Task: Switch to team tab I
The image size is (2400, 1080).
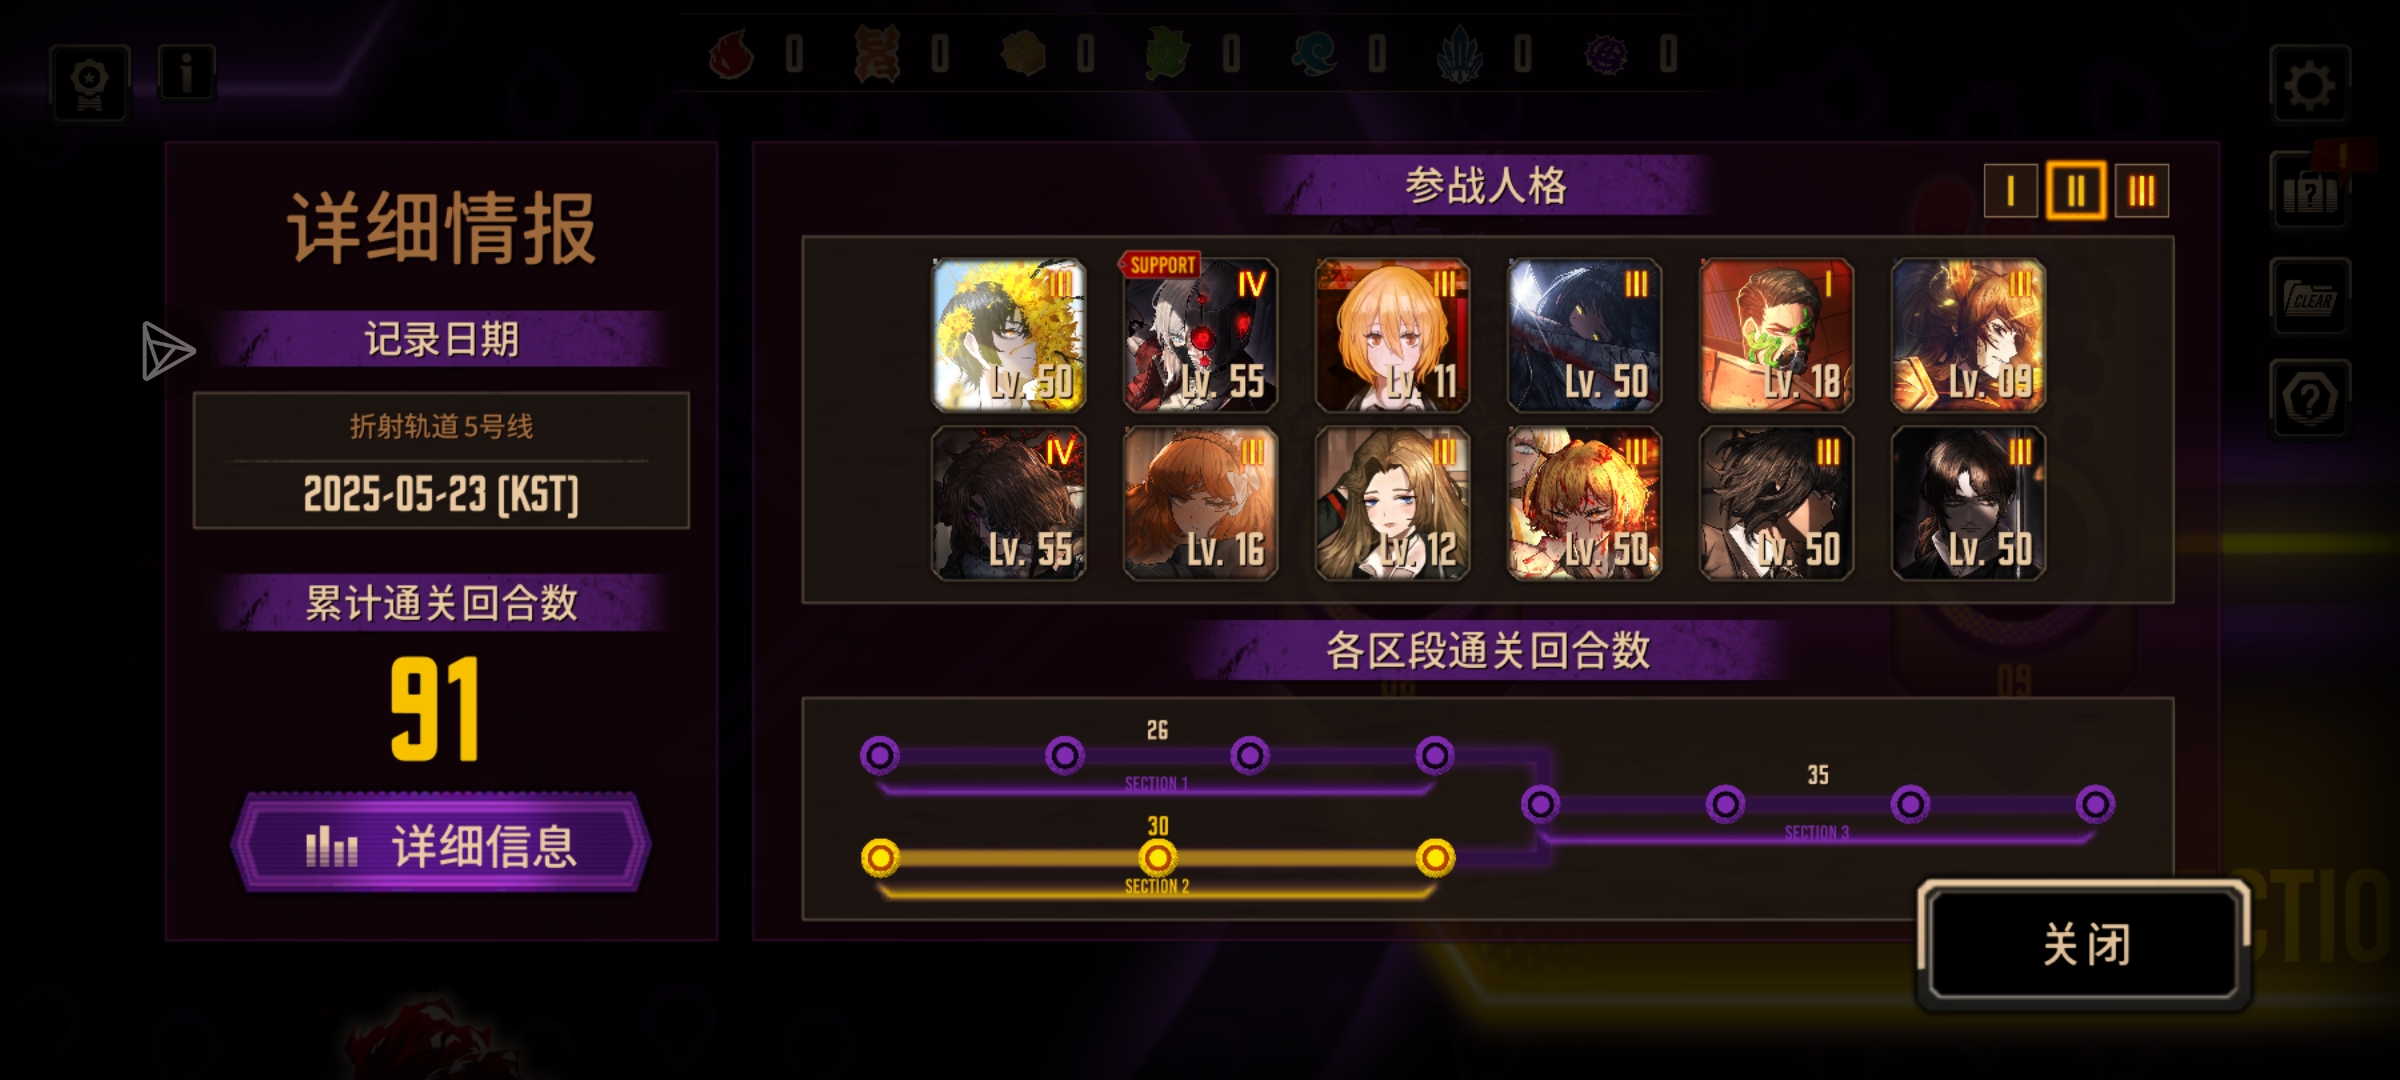Action: (x=2010, y=190)
